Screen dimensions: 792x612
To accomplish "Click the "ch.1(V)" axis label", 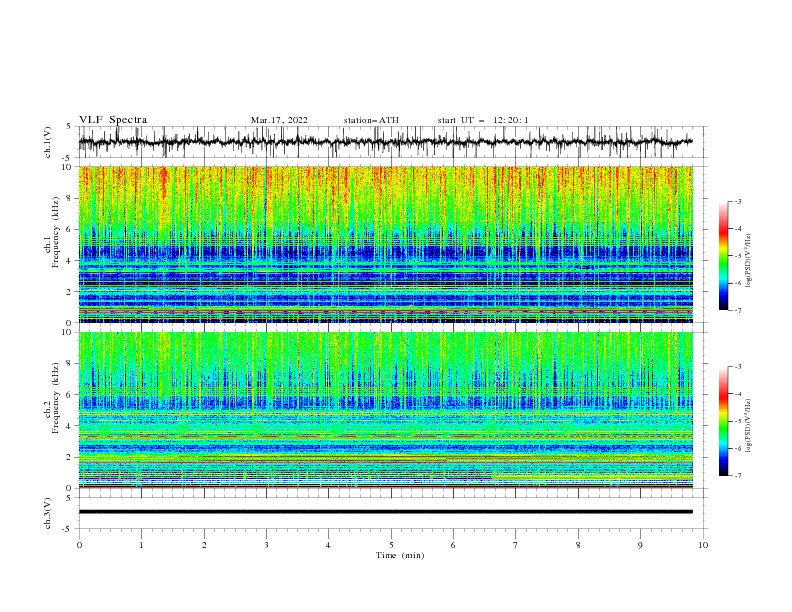I will click(x=48, y=142).
